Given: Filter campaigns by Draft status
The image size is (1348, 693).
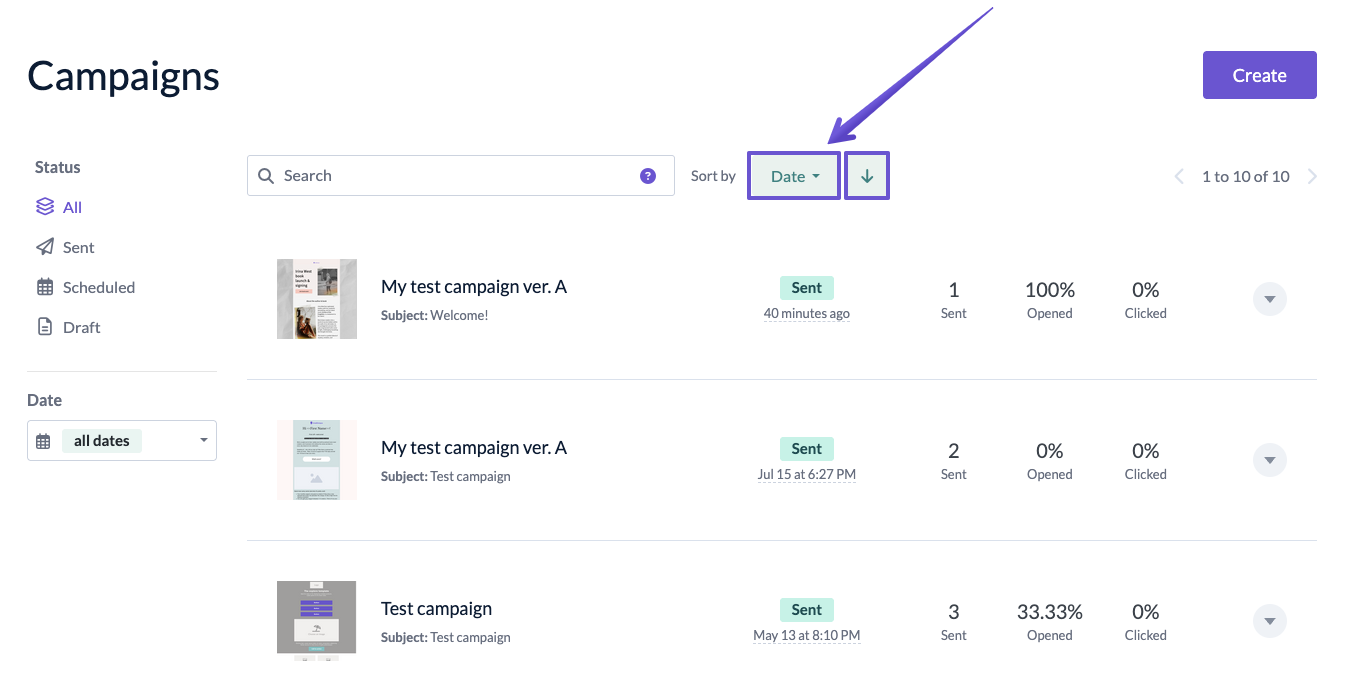Looking at the screenshot, I should pyautogui.click(x=81, y=327).
